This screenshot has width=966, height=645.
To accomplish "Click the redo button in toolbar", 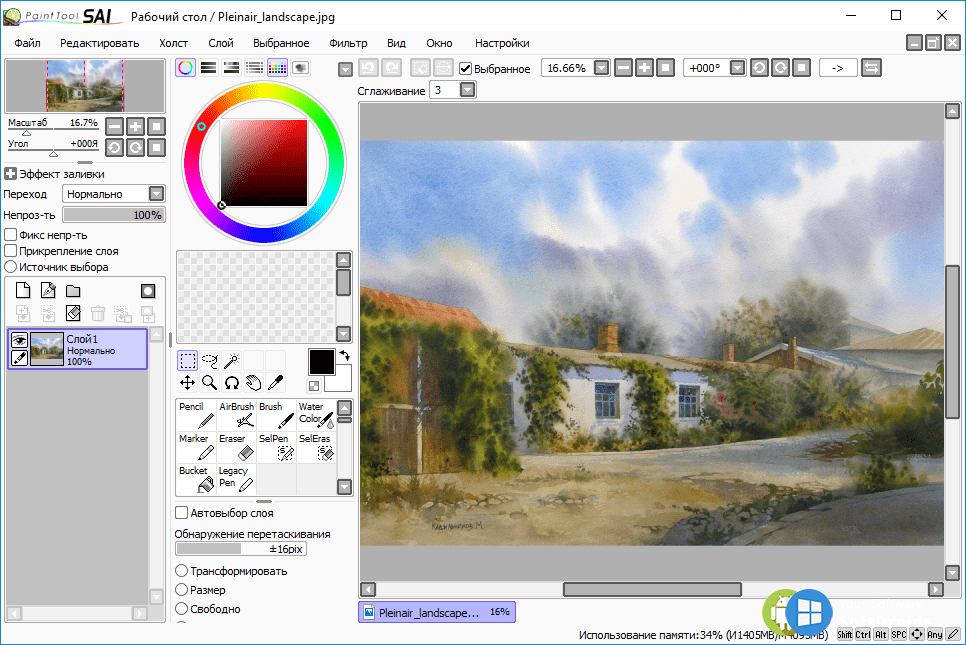I will coord(391,68).
